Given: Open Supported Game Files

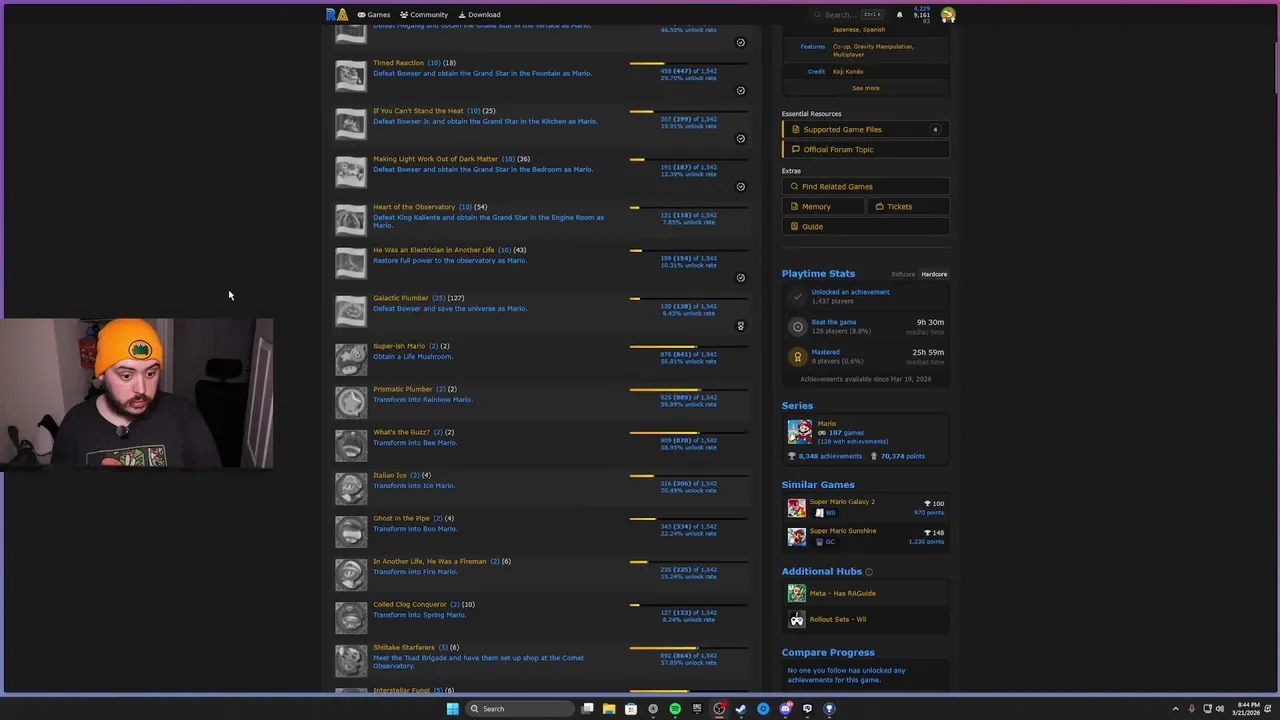Looking at the screenshot, I should pos(866,129).
